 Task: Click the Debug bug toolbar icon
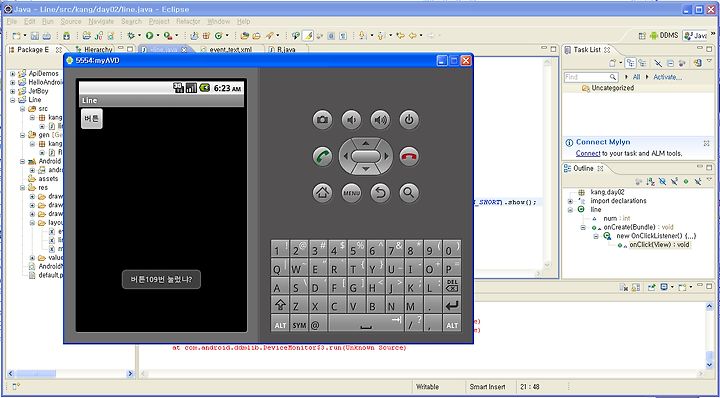pyautogui.click(x=131, y=35)
